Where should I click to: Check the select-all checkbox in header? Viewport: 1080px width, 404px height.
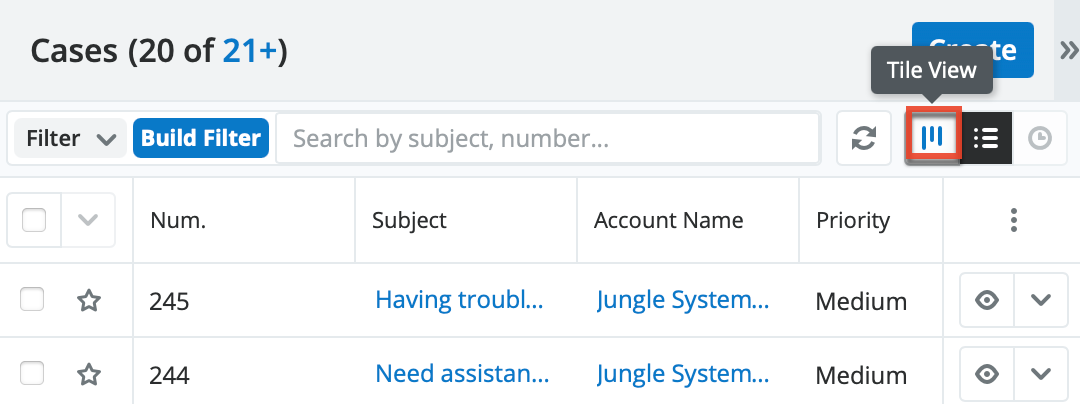pos(34,220)
